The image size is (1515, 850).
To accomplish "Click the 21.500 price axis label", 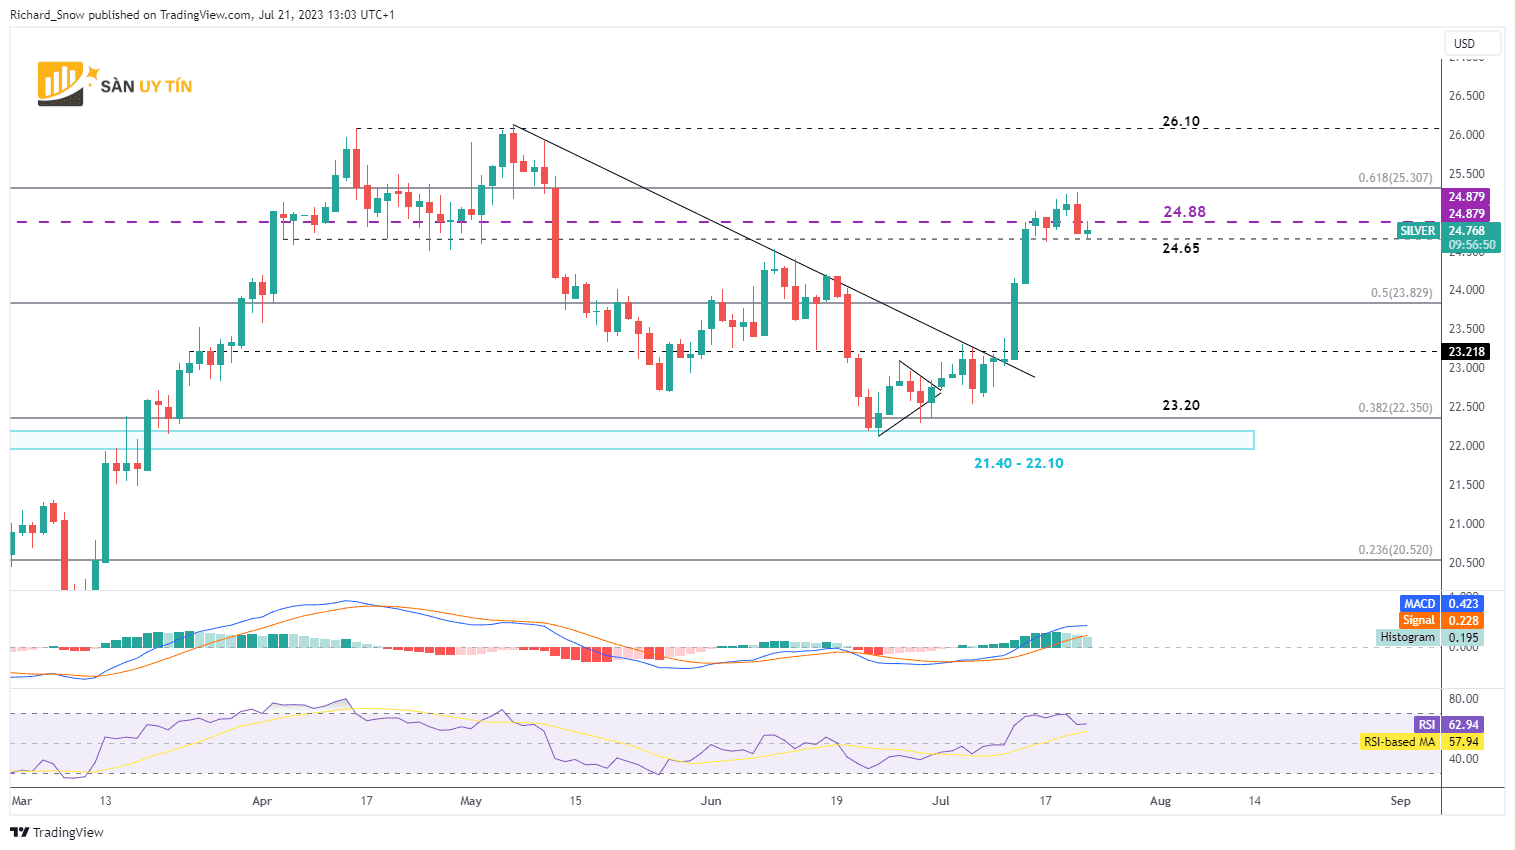I will tap(1466, 485).
